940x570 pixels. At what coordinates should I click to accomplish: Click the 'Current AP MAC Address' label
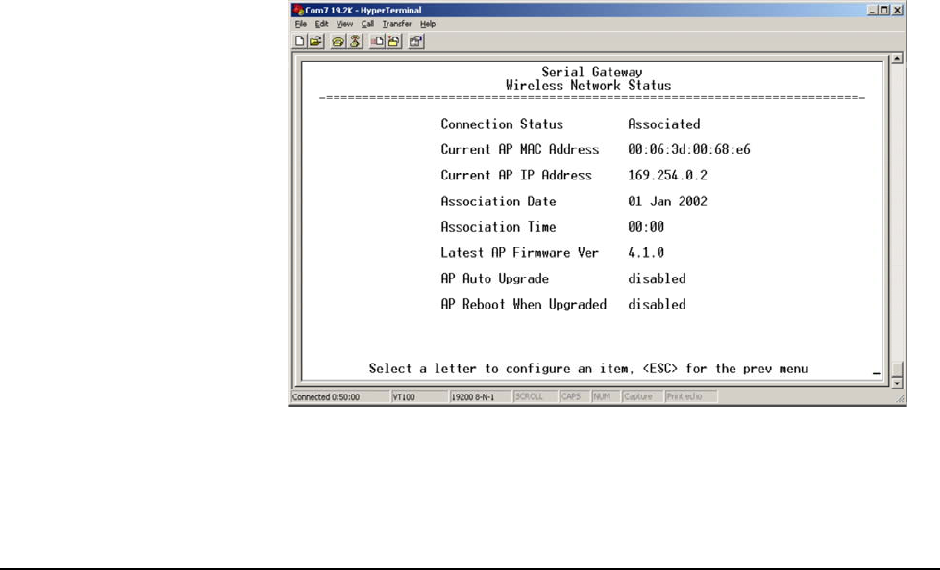point(520,149)
